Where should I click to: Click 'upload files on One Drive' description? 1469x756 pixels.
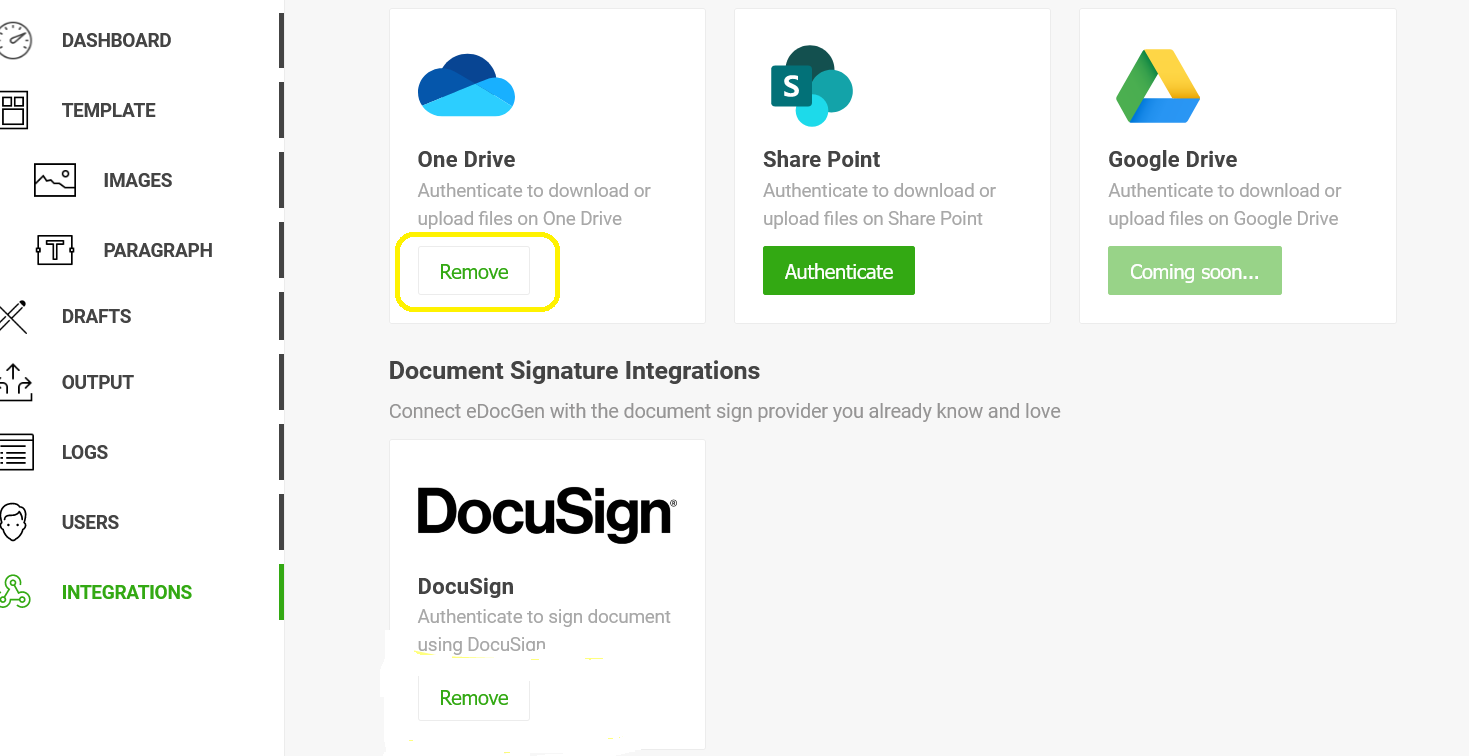520,218
